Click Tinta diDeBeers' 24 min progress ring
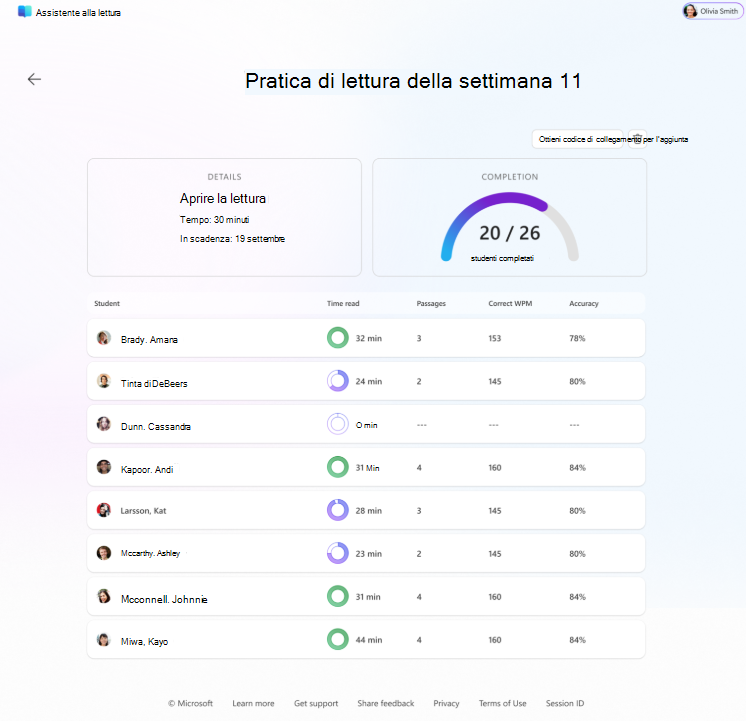This screenshot has height=721, width=746. pyautogui.click(x=338, y=381)
